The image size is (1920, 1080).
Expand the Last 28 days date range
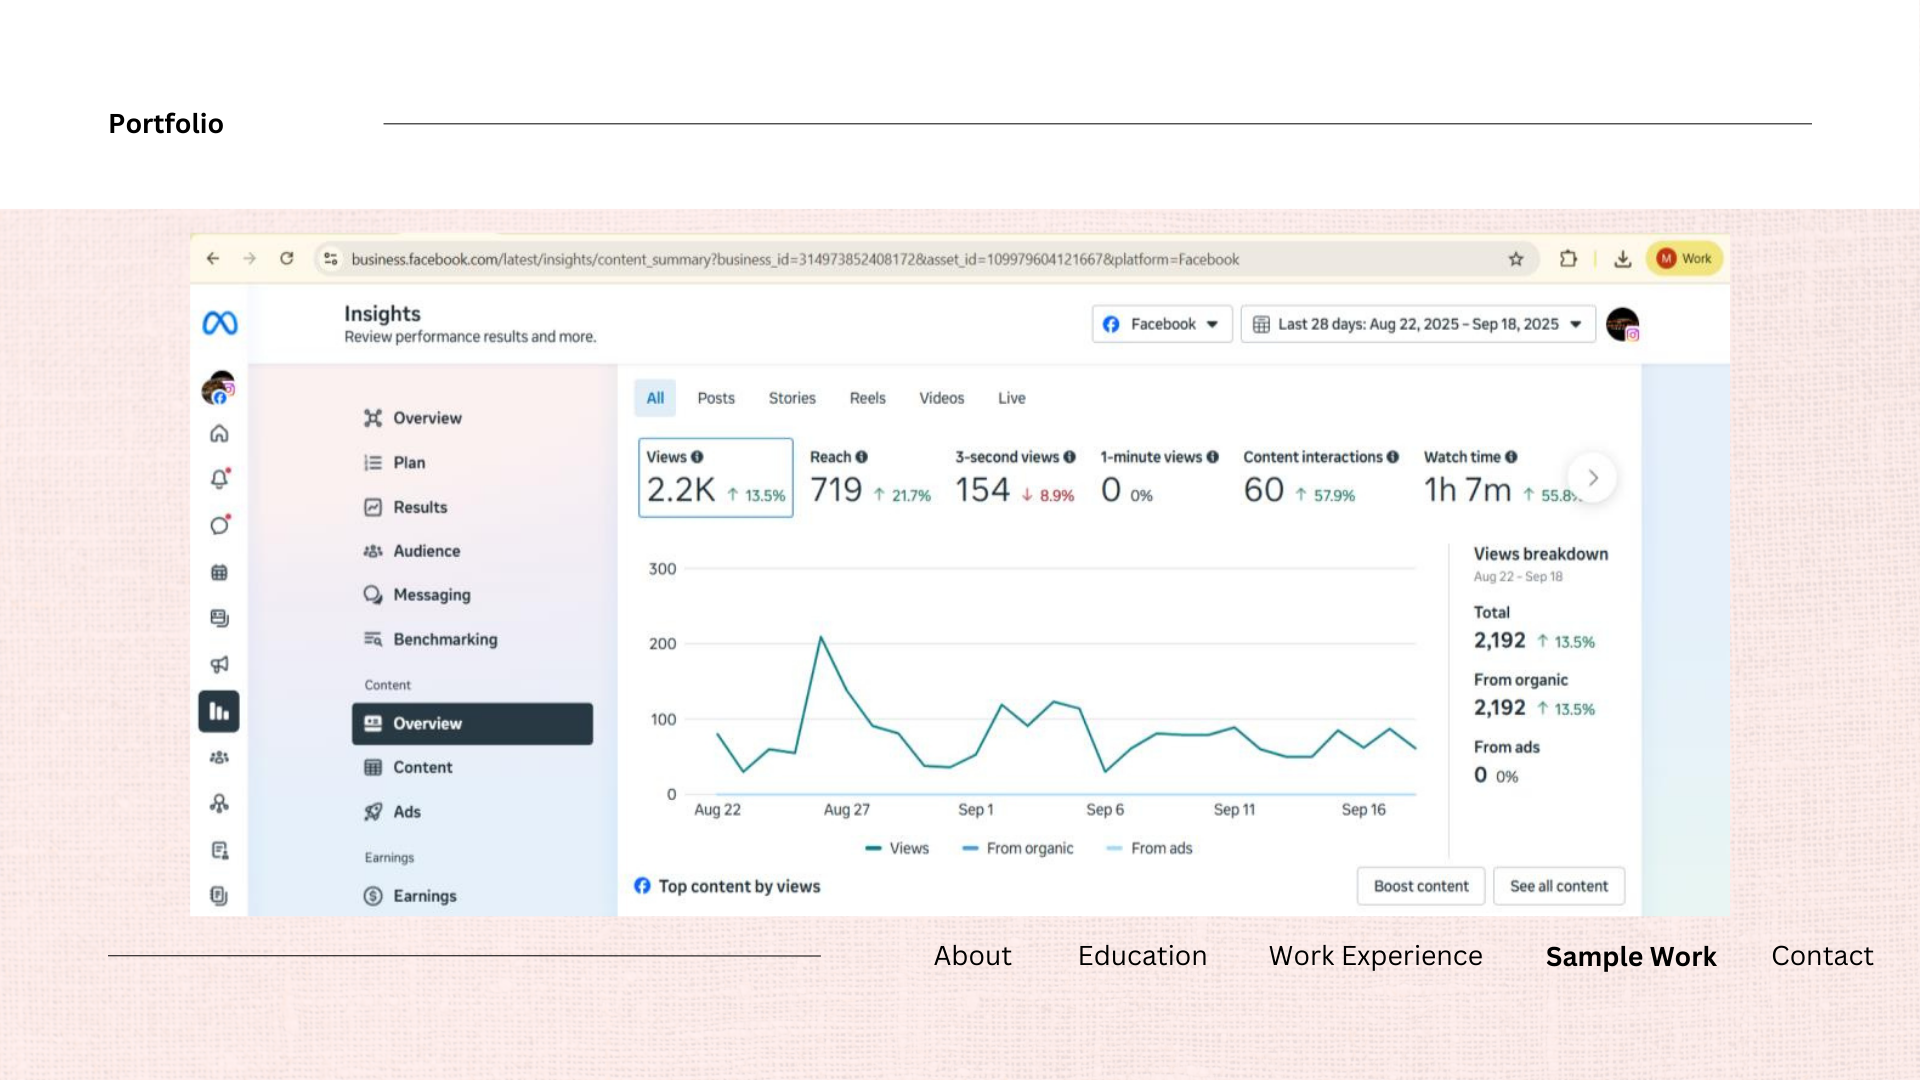(x=1417, y=324)
